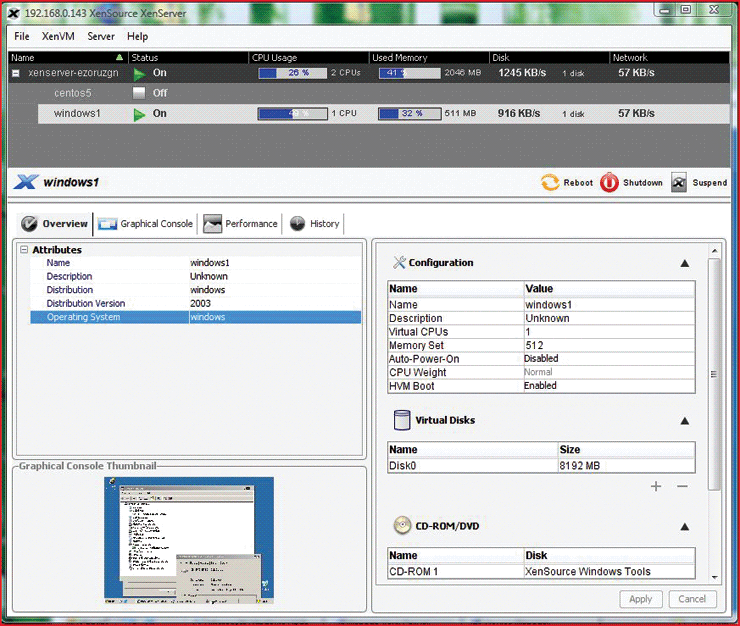Click the Status column header
740x626 pixels.
[188, 58]
